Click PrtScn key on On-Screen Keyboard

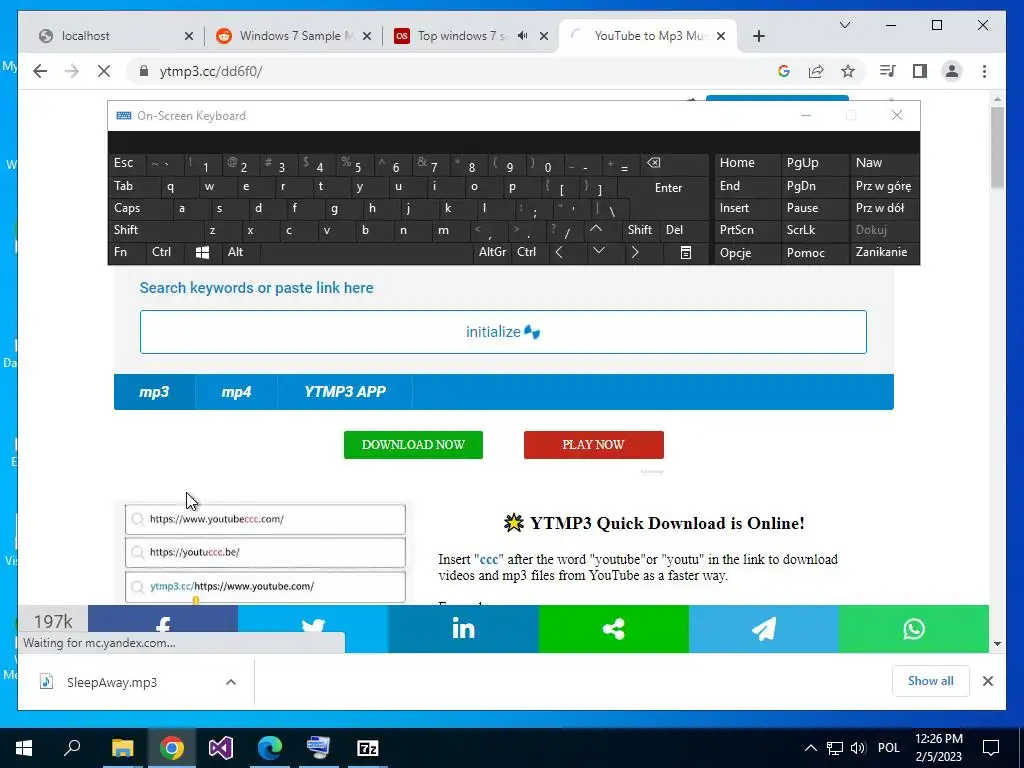[x=736, y=230]
